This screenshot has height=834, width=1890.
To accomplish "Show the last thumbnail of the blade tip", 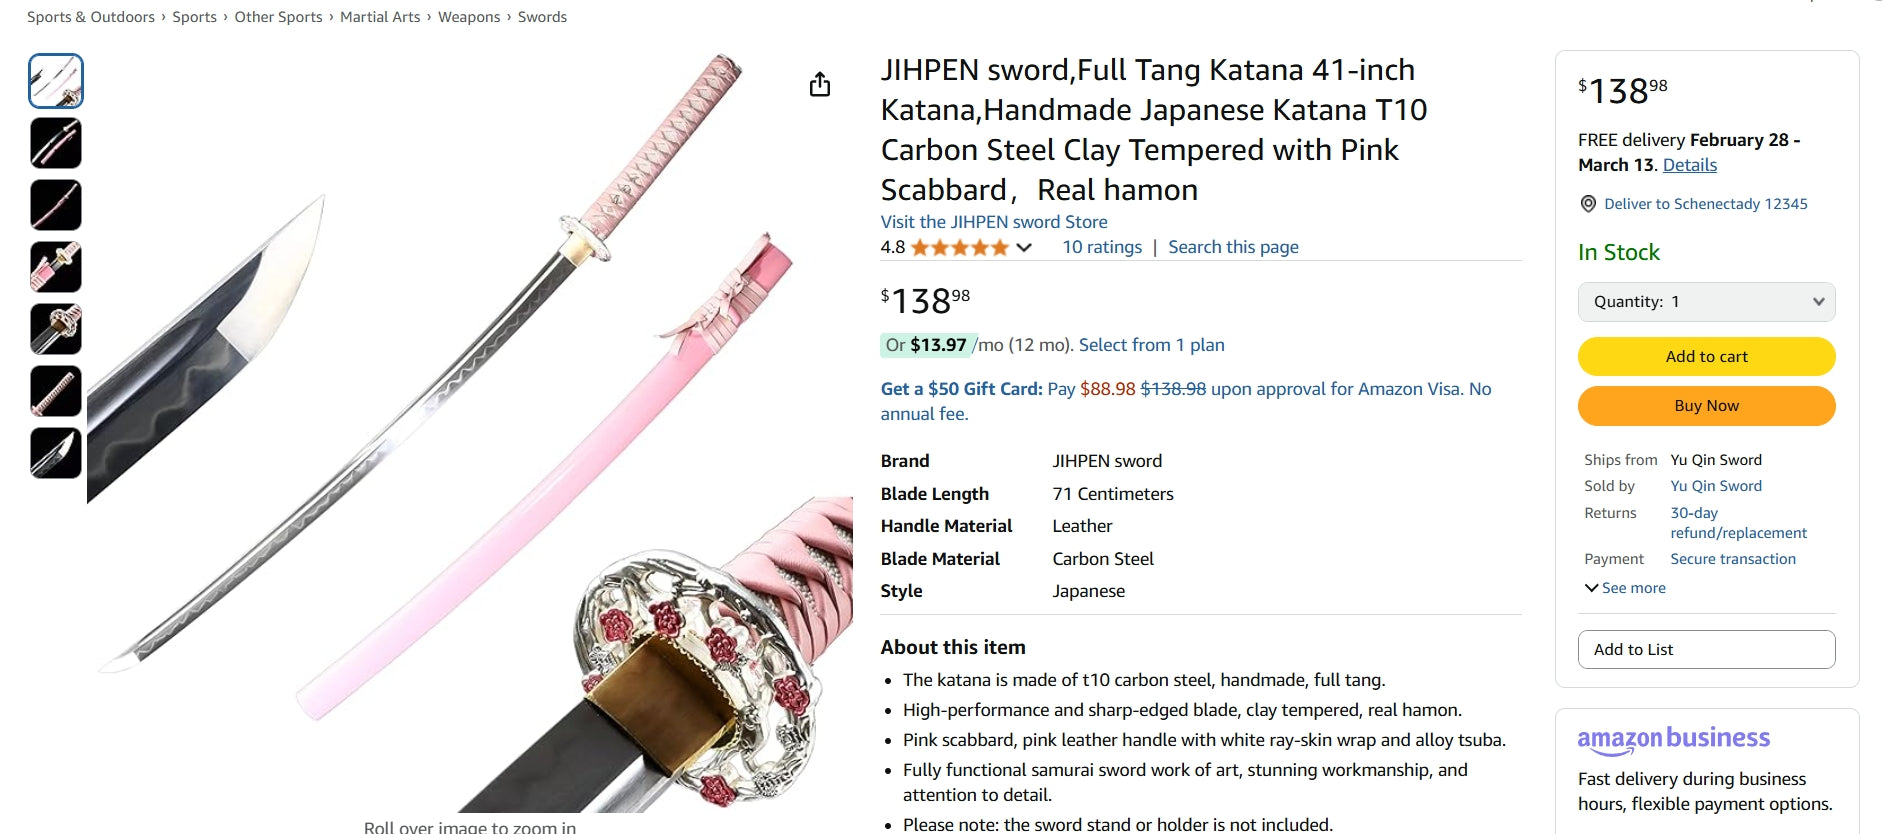I will coord(56,453).
